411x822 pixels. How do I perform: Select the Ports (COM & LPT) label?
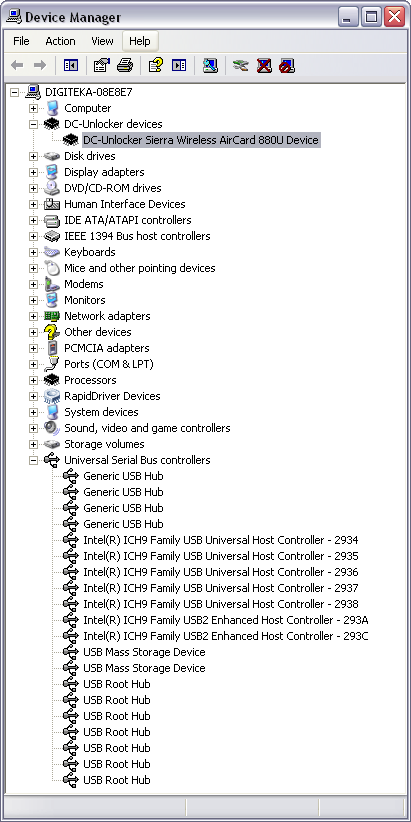tap(109, 364)
